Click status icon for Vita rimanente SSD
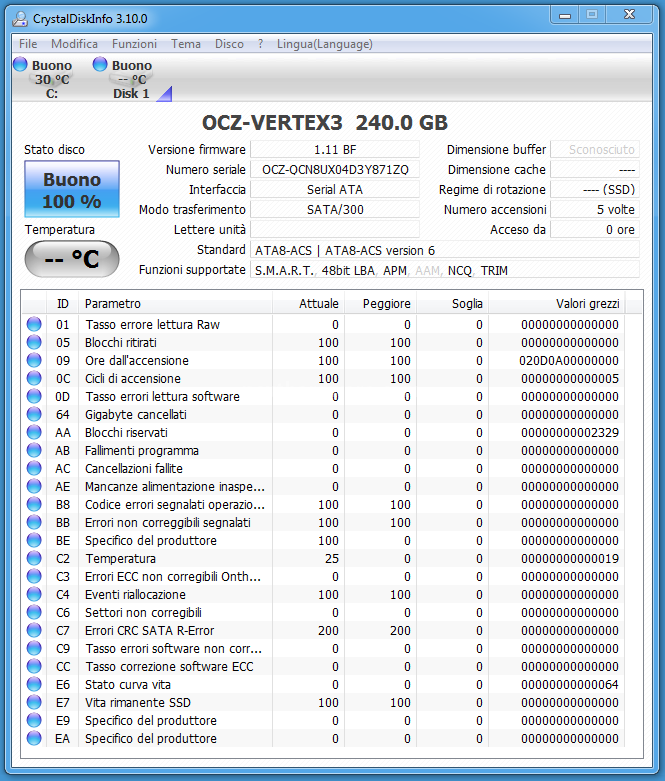Viewport: 665px width, 781px height. tap(34, 702)
